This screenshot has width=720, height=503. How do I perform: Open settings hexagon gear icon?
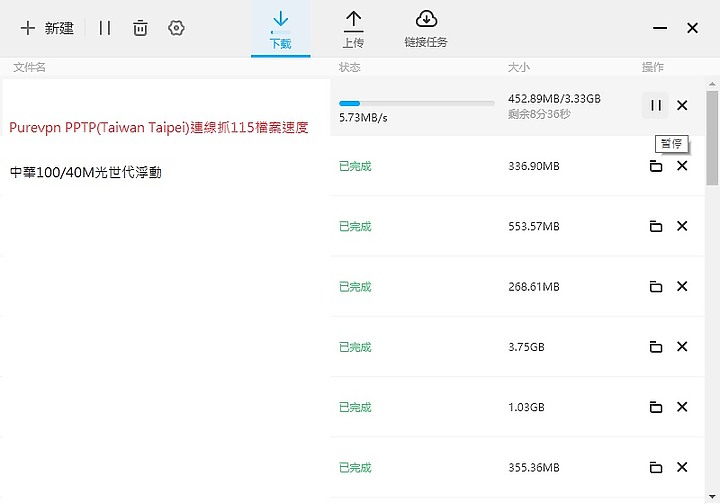tap(176, 28)
